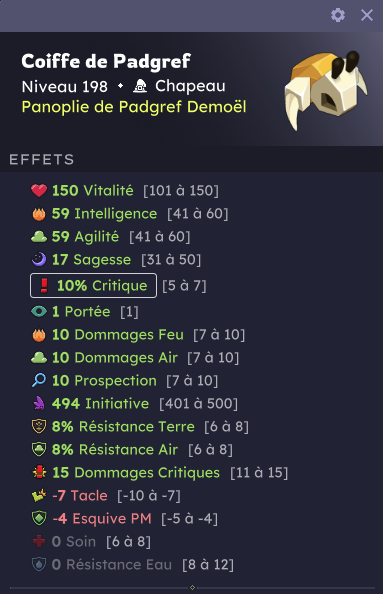Expand the bottom divider diamond handle
This screenshot has height=594, width=383.
coord(192,588)
